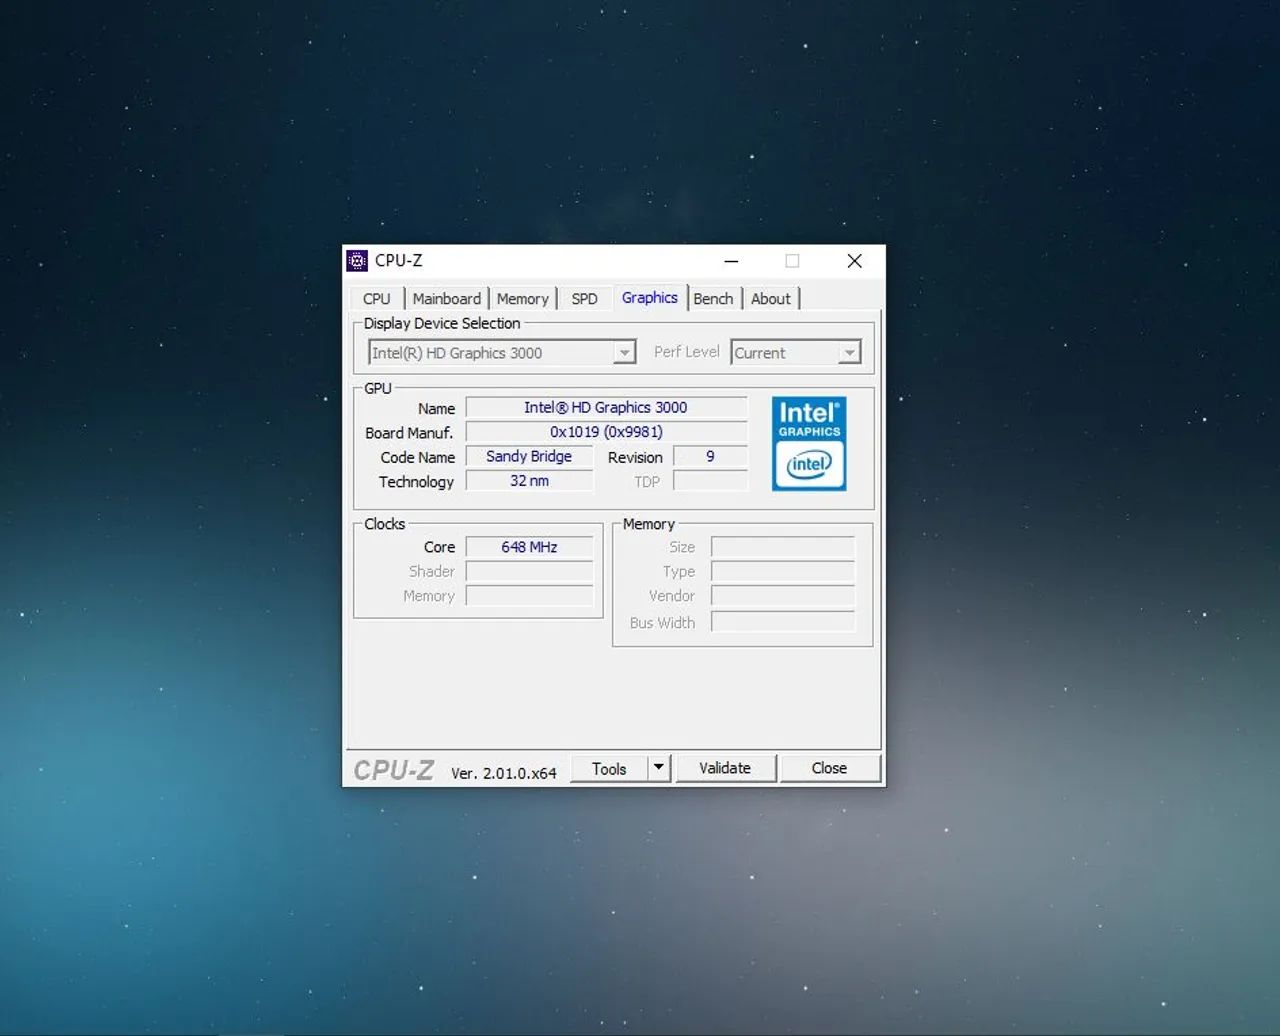Minimize the CPU-Z window
The width and height of the screenshot is (1280, 1036).
[x=732, y=261]
